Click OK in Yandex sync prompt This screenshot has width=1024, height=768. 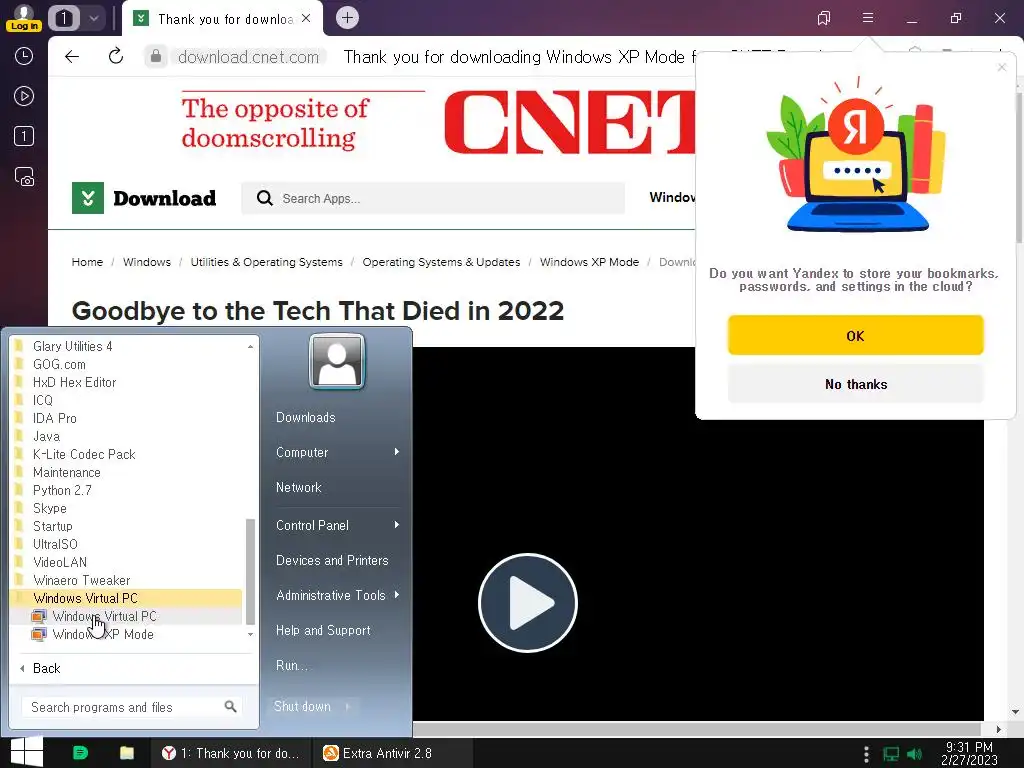(x=856, y=336)
